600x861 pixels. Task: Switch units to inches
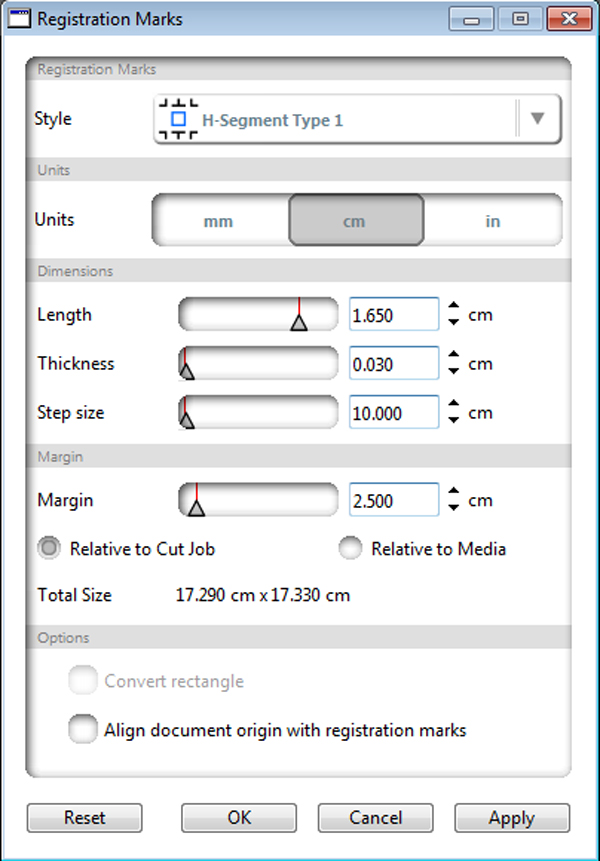(x=492, y=221)
